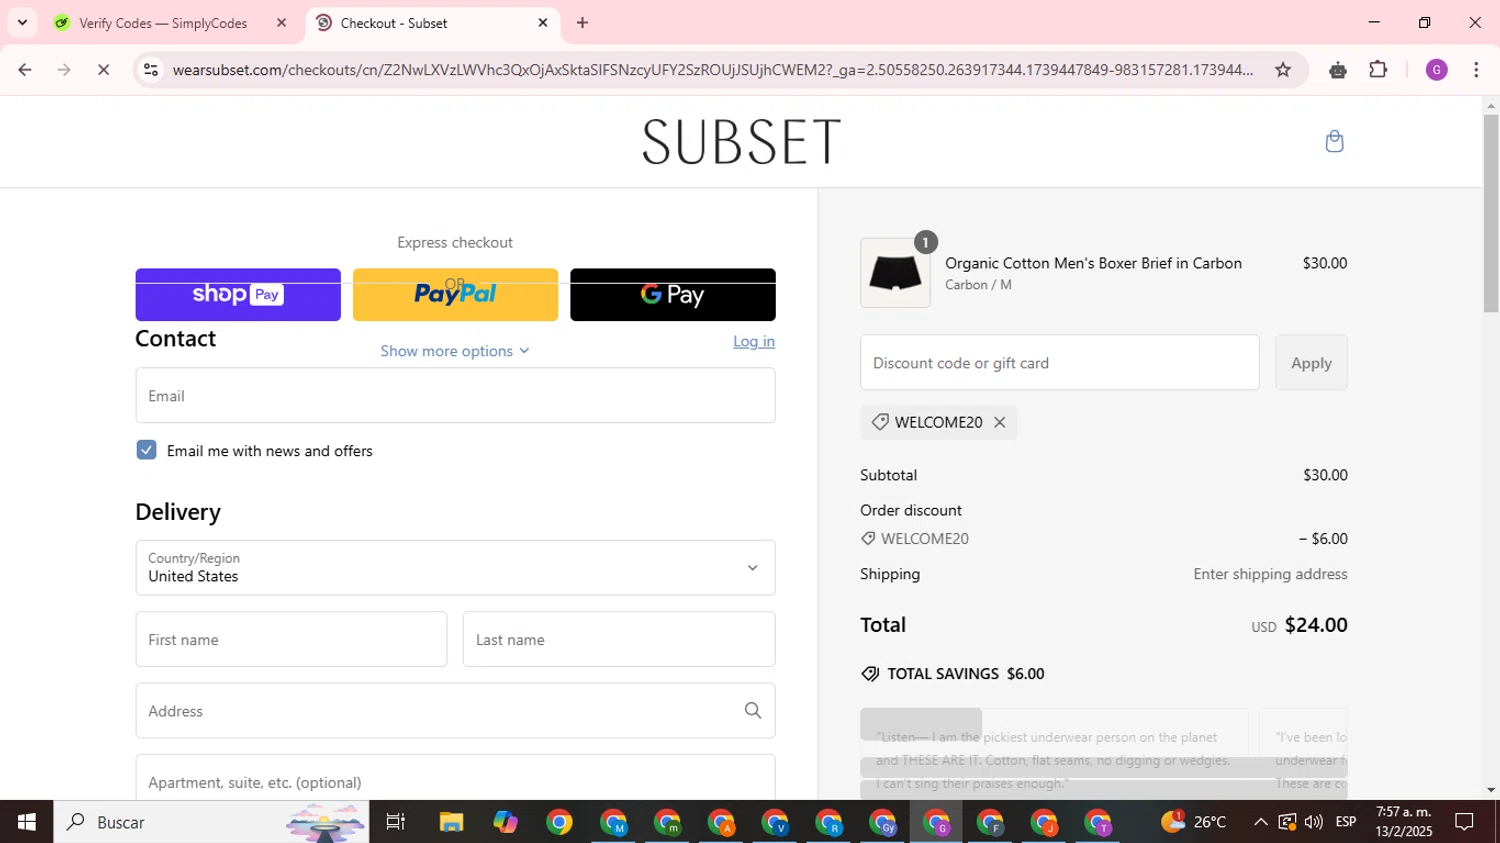Open the tab search dropdown arrow

[x=22, y=22]
